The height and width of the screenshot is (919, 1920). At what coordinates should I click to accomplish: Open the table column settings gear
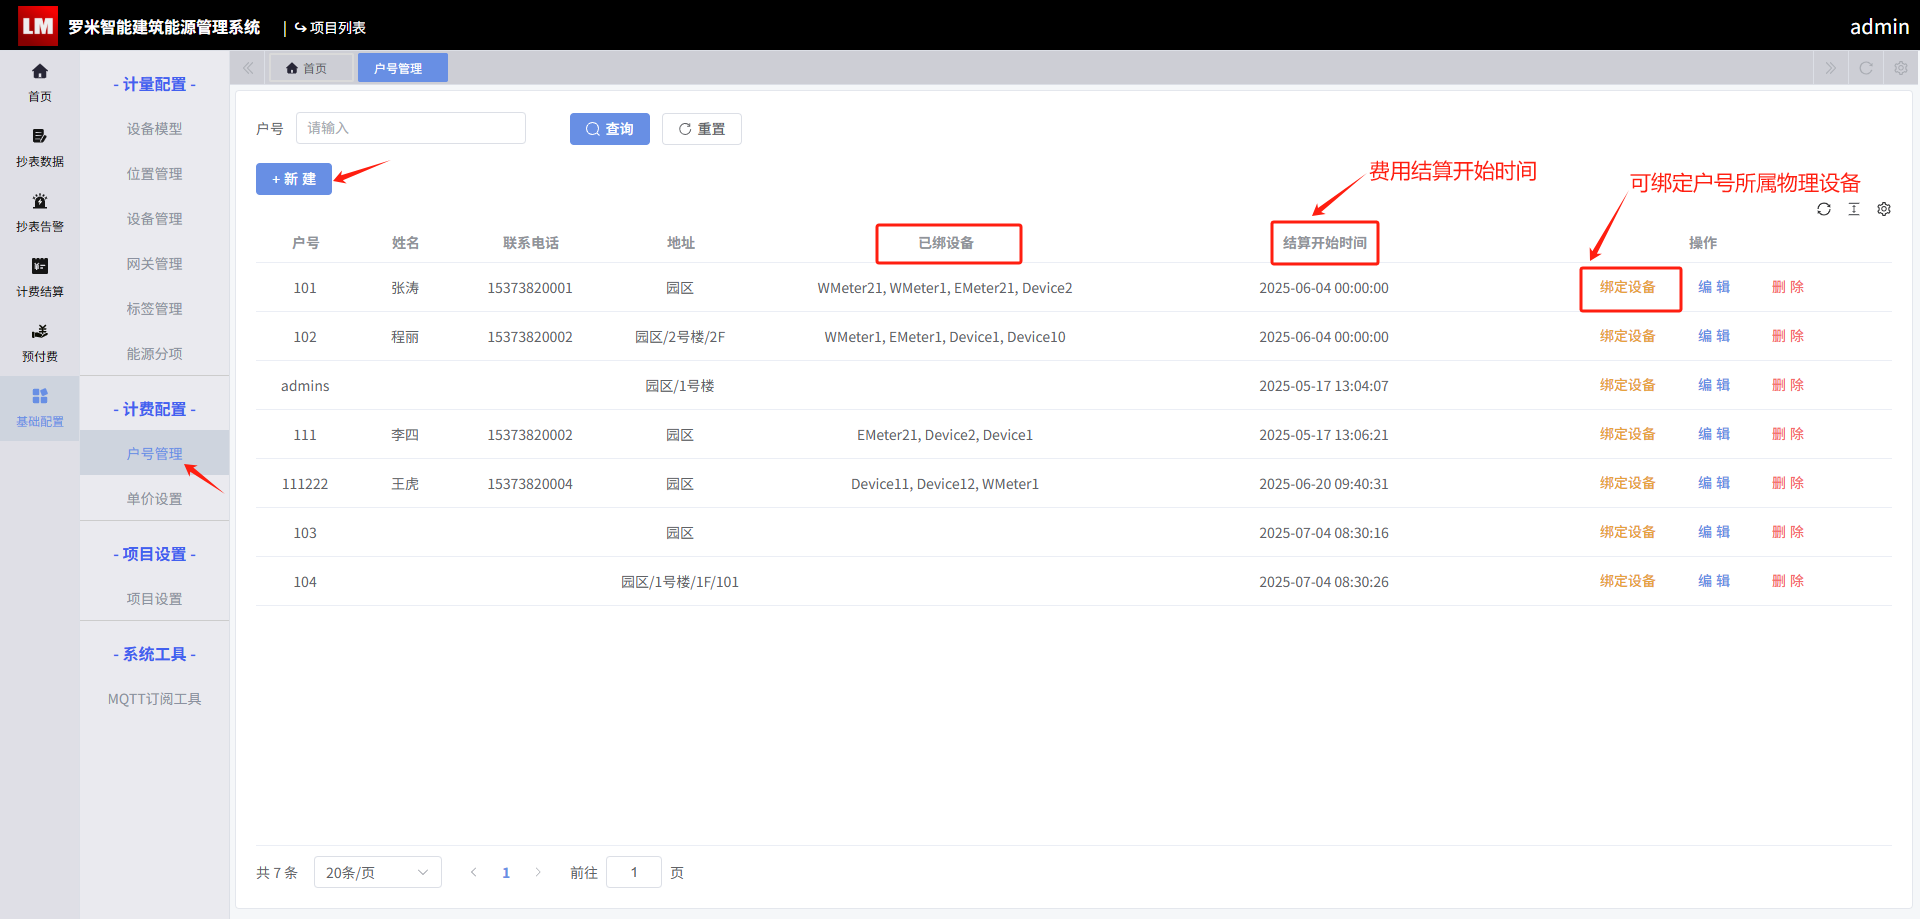[1884, 209]
